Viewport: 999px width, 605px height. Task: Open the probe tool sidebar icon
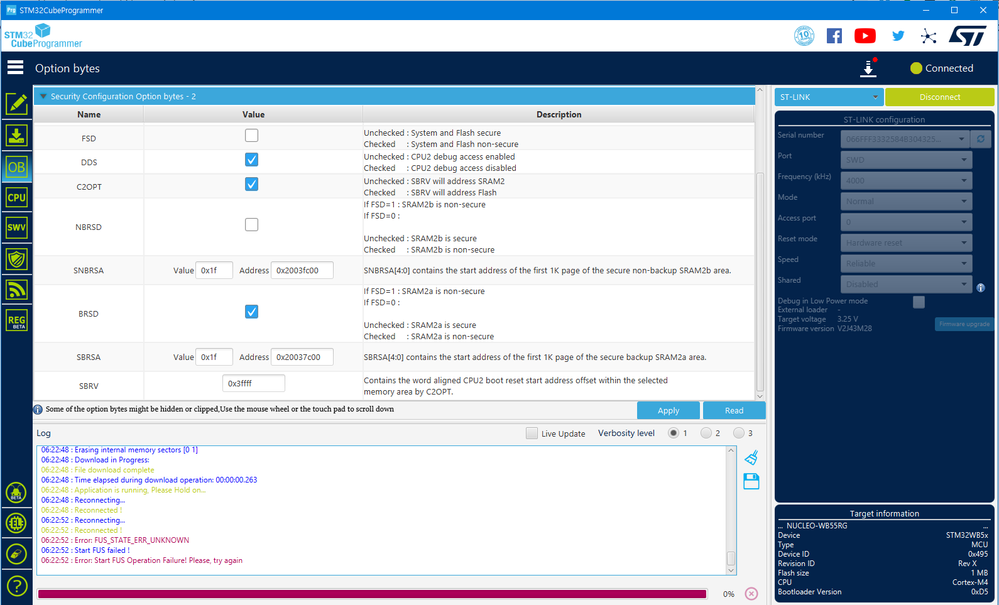[x=17, y=554]
